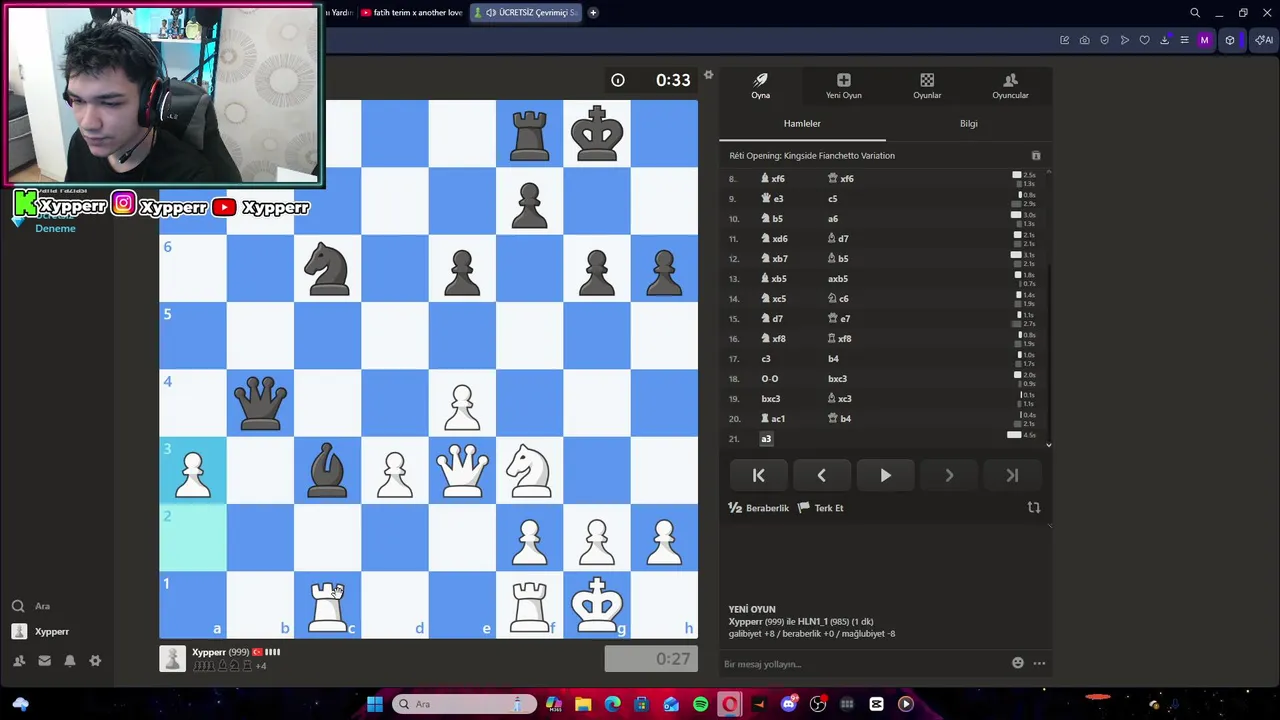Click the white queen on e3
This screenshot has width=1280, height=720.
(462, 470)
